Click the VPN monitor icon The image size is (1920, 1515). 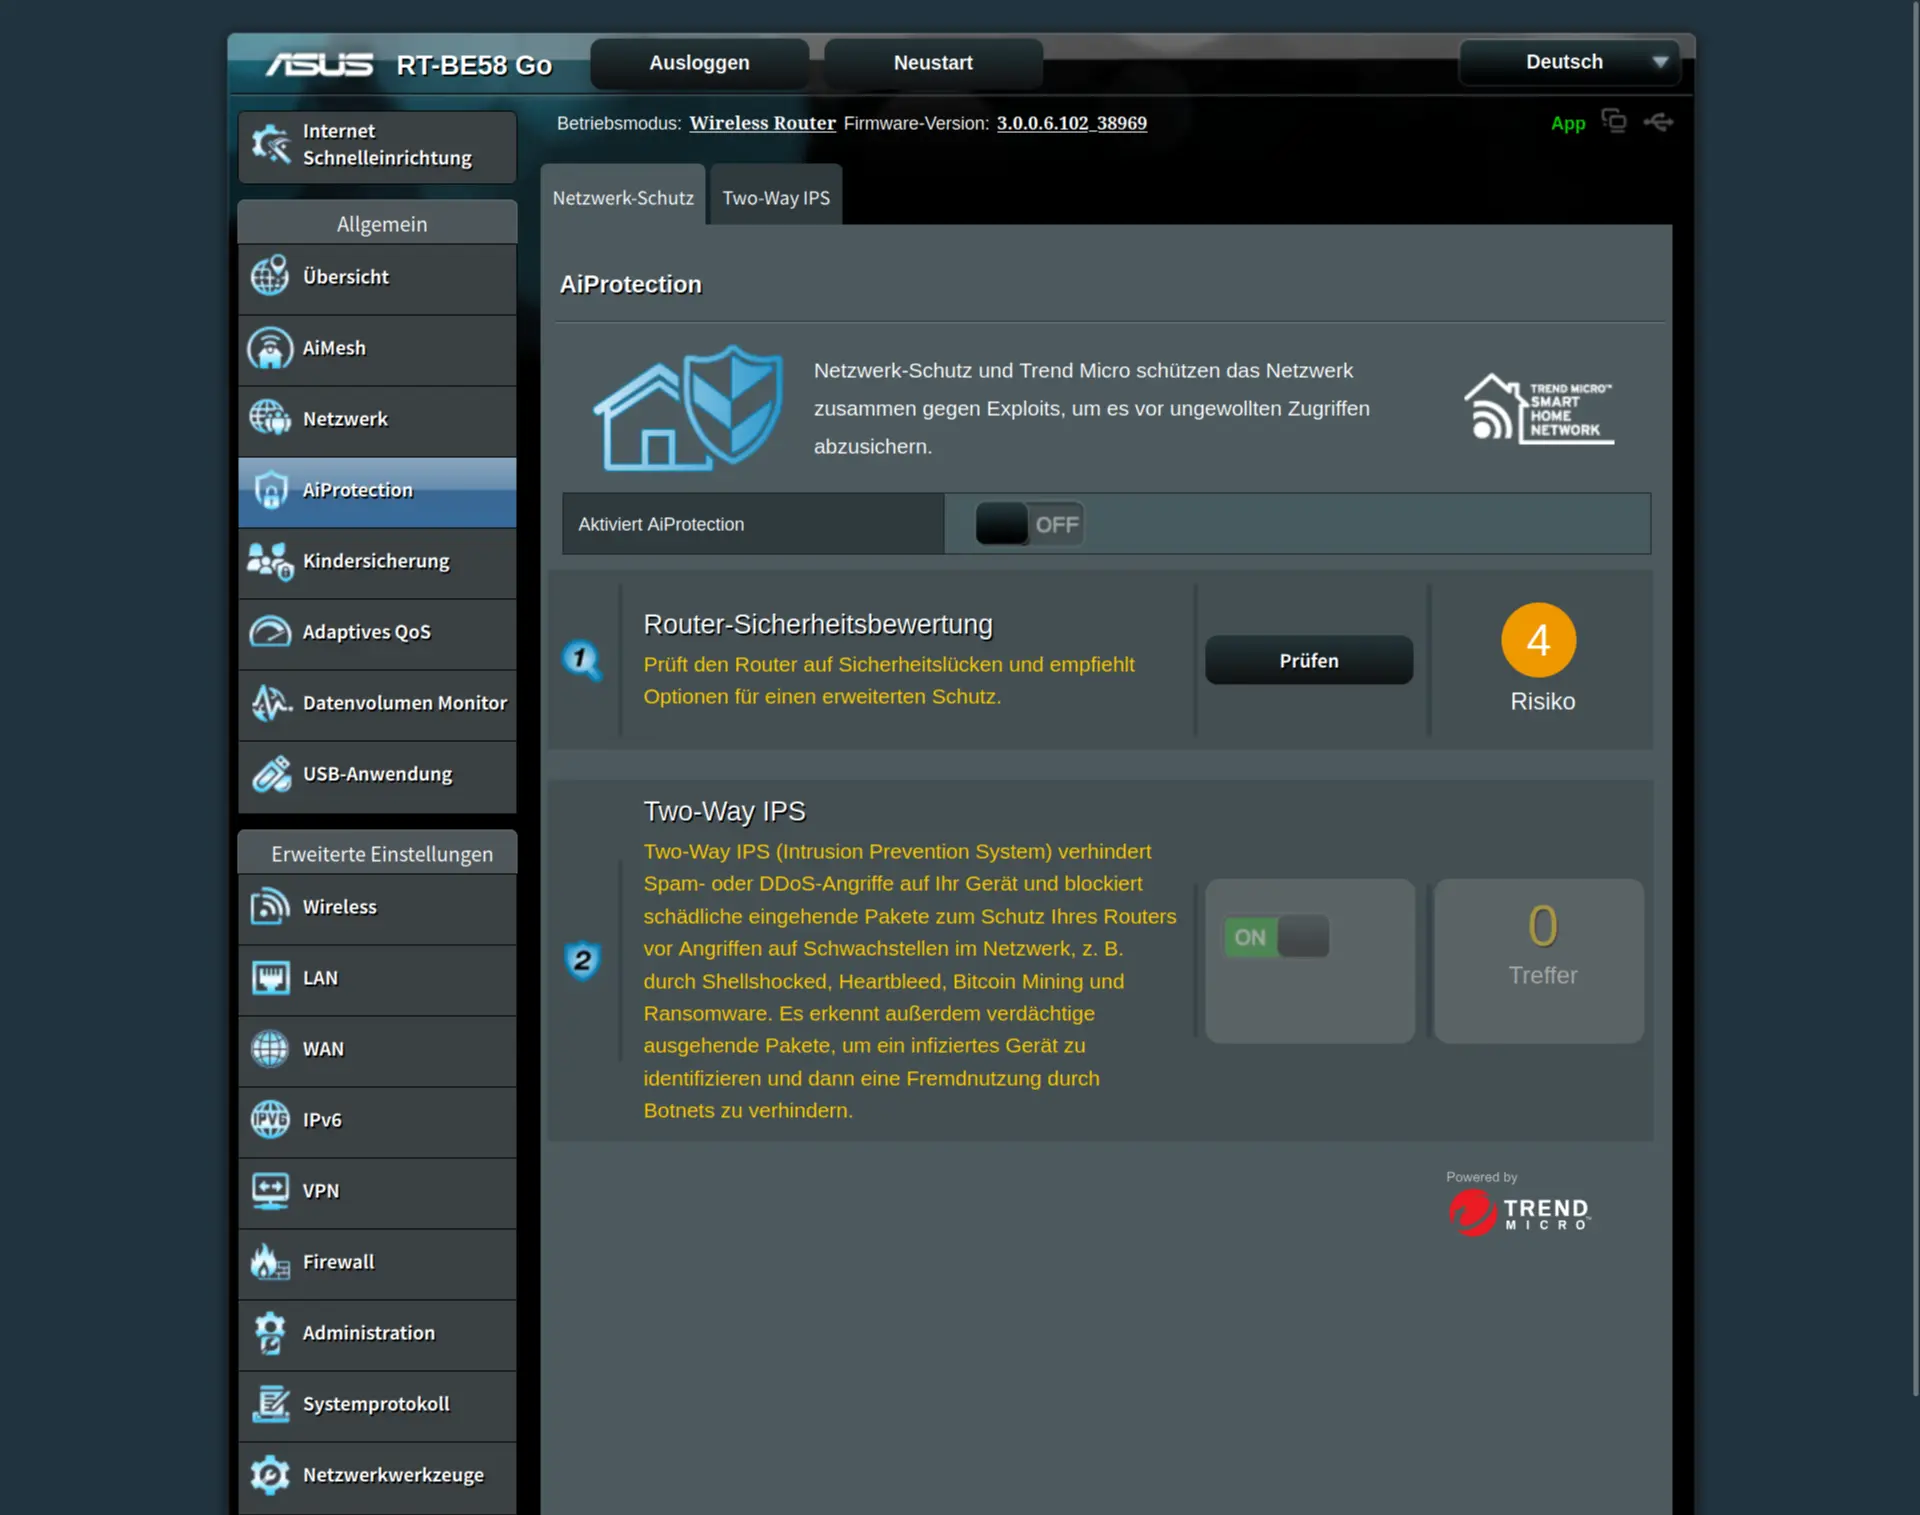(270, 1192)
